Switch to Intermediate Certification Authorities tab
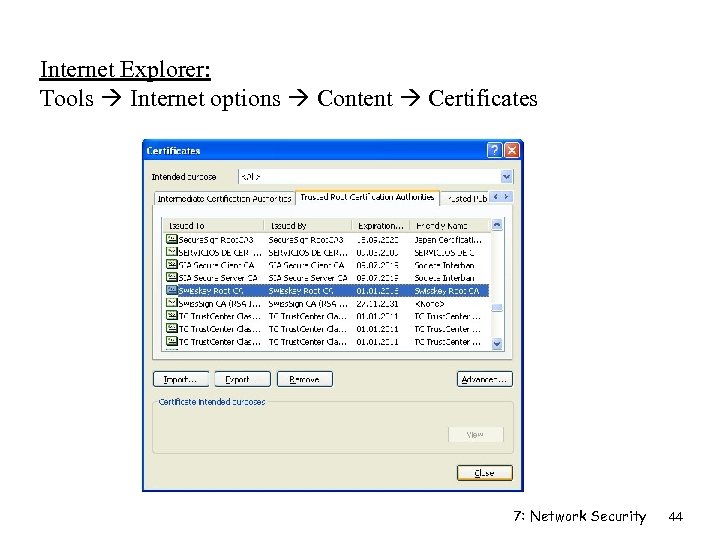This screenshot has width=720, height=540. coord(224,198)
